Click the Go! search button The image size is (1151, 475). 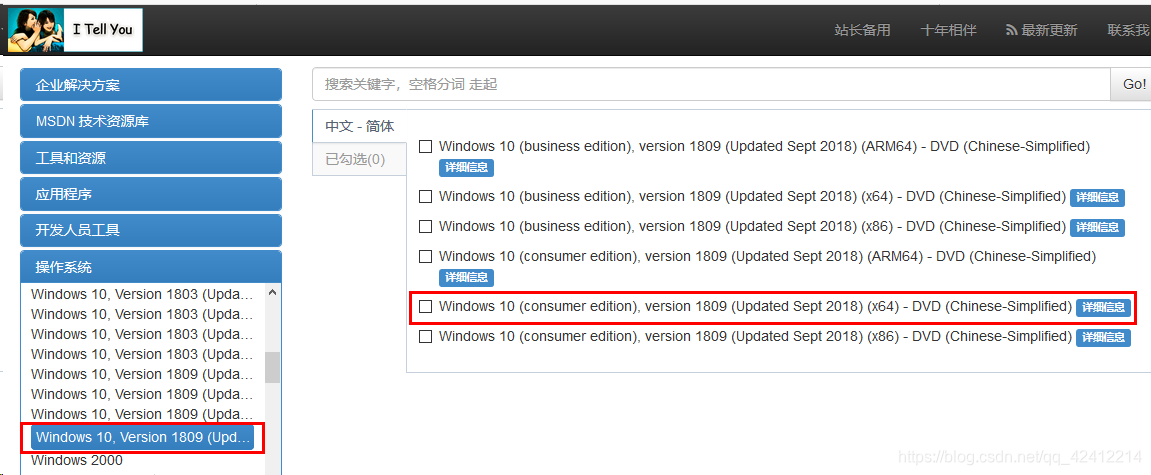pyautogui.click(x=1133, y=84)
